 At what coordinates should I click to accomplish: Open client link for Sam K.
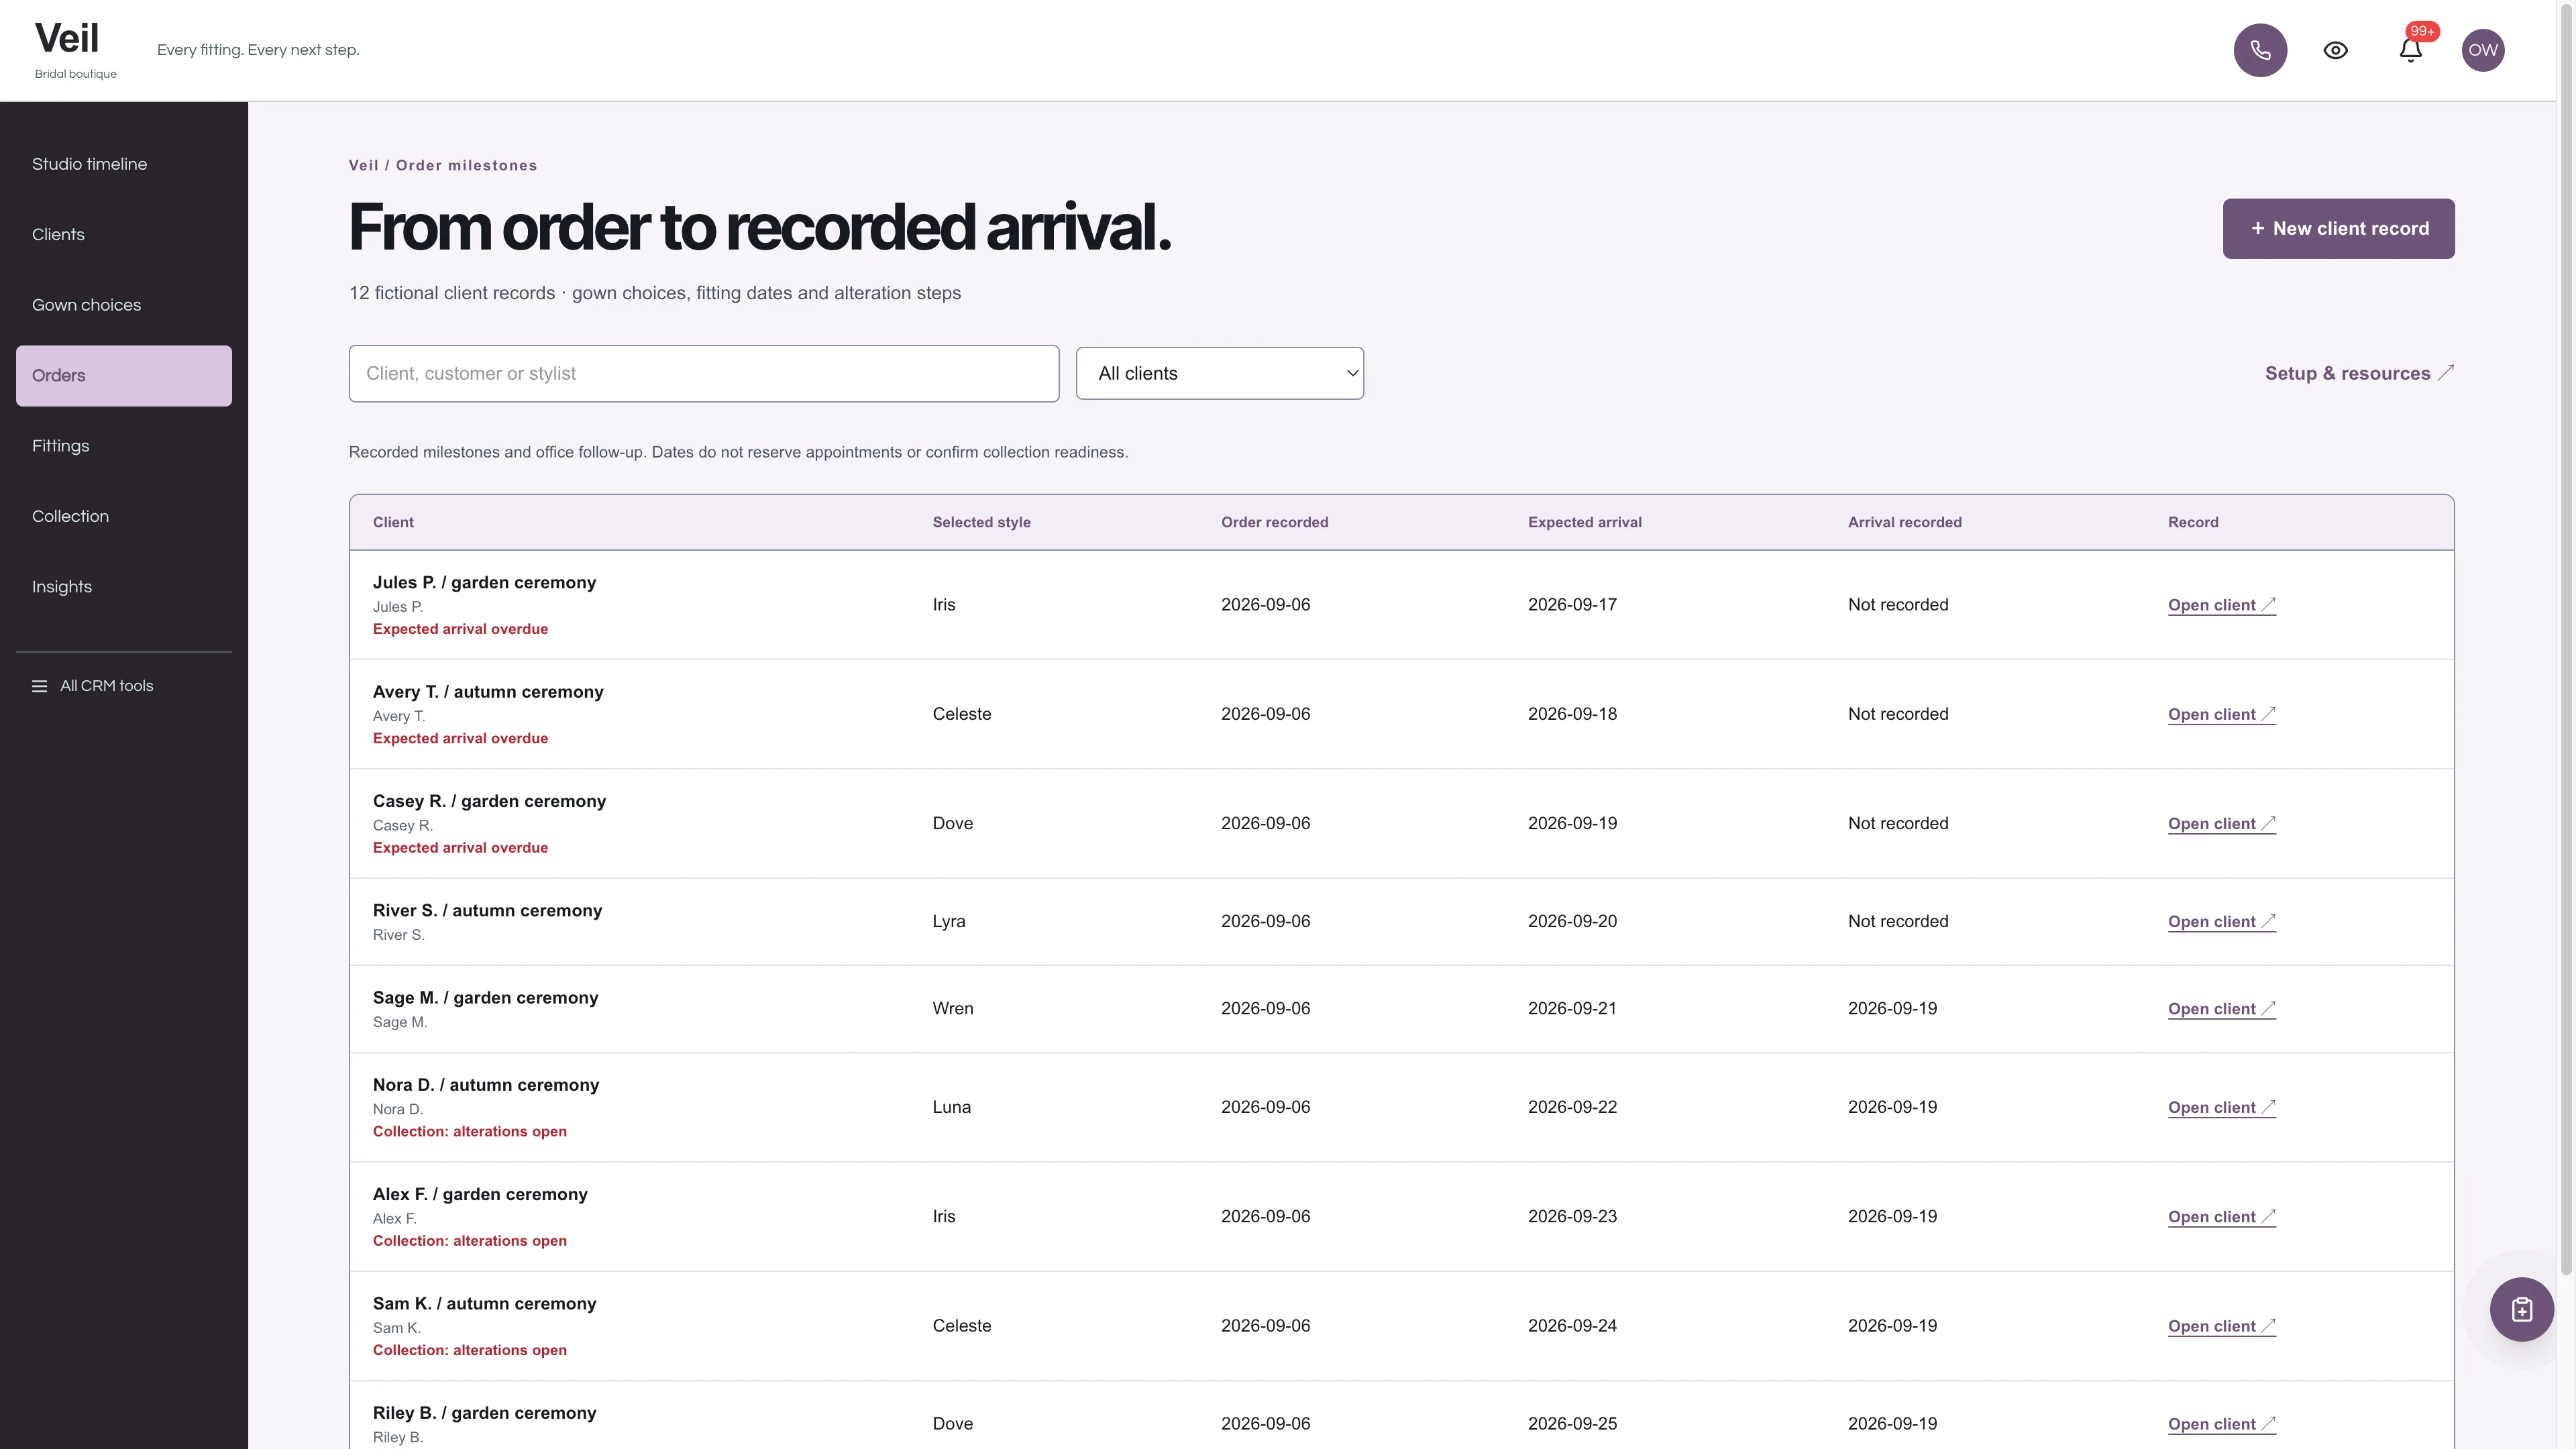coord(2221,1326)
